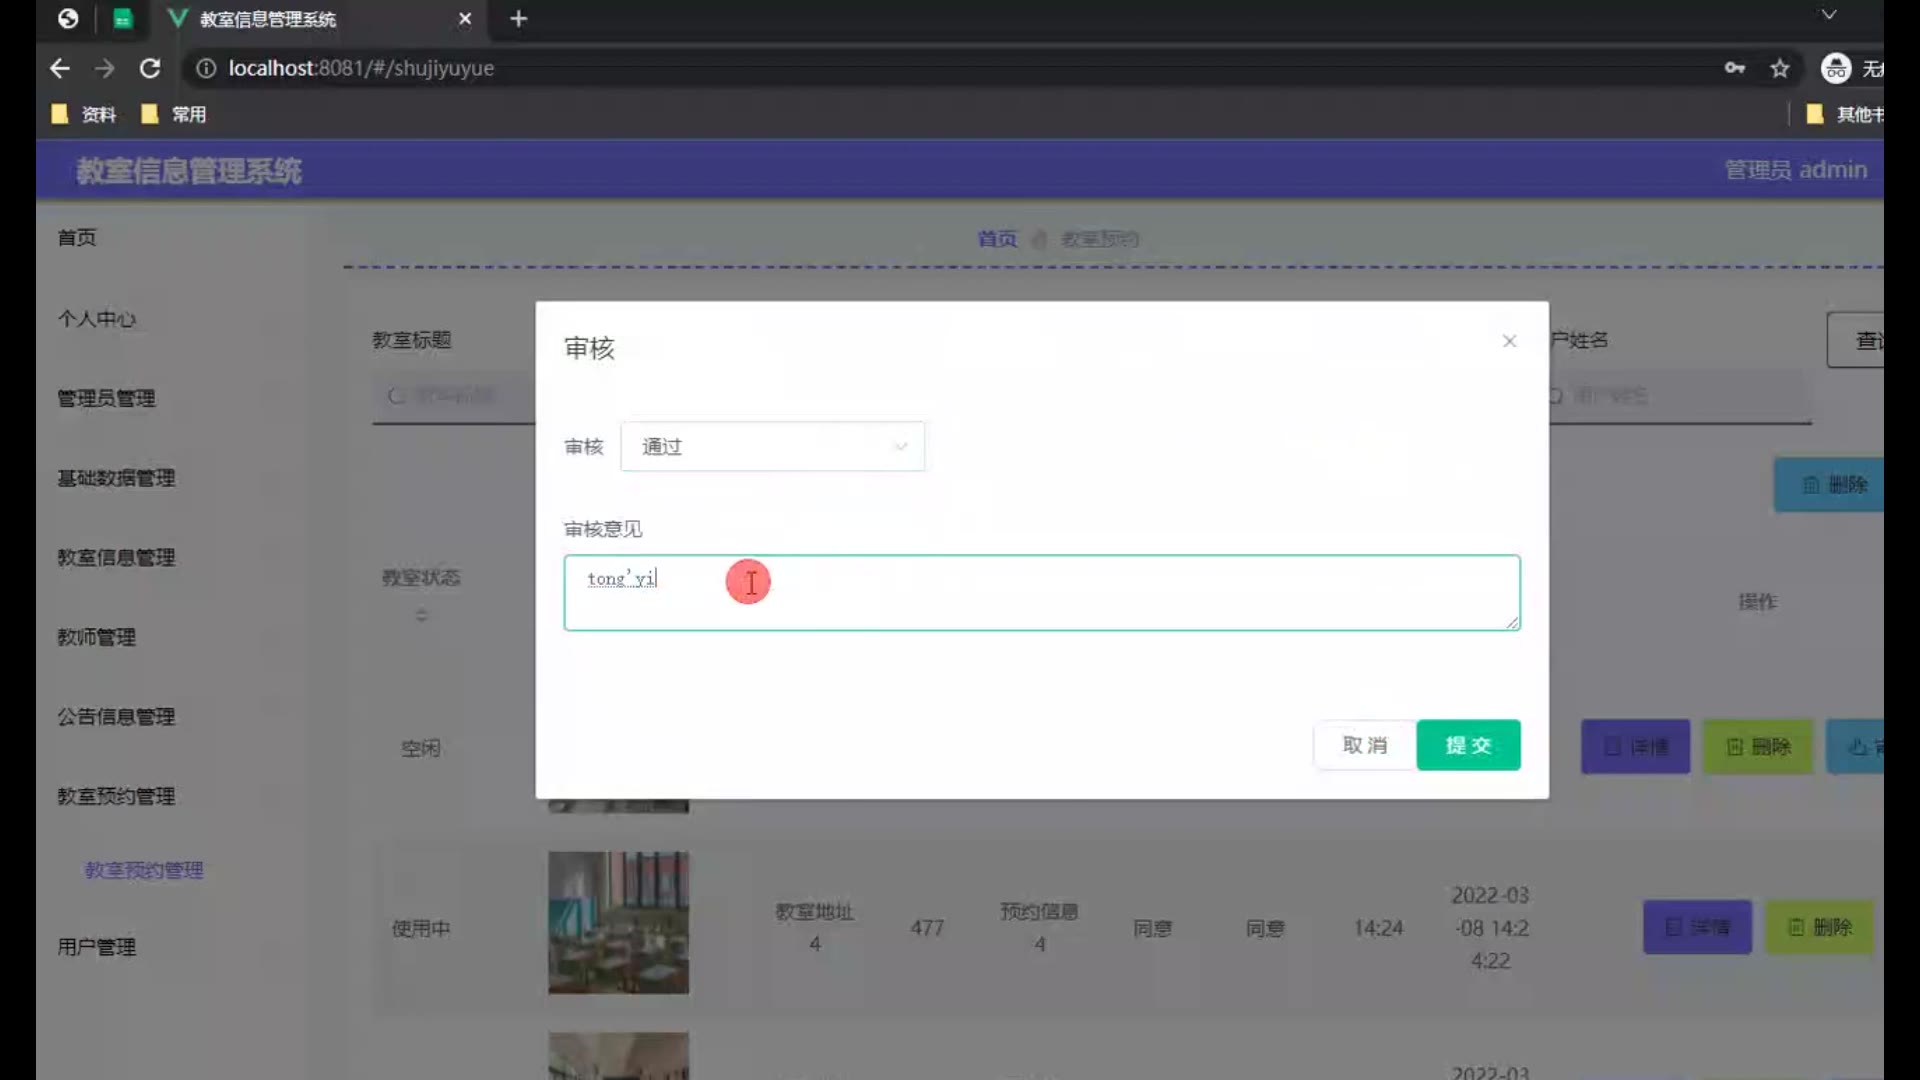
Task: Click the site information icon by URL
Action: [x=206, y=68]
